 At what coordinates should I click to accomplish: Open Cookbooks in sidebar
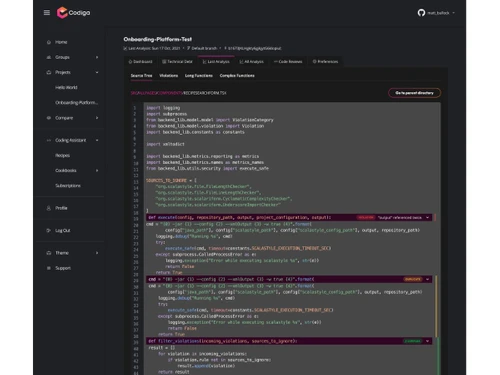(x=66, y=170)
